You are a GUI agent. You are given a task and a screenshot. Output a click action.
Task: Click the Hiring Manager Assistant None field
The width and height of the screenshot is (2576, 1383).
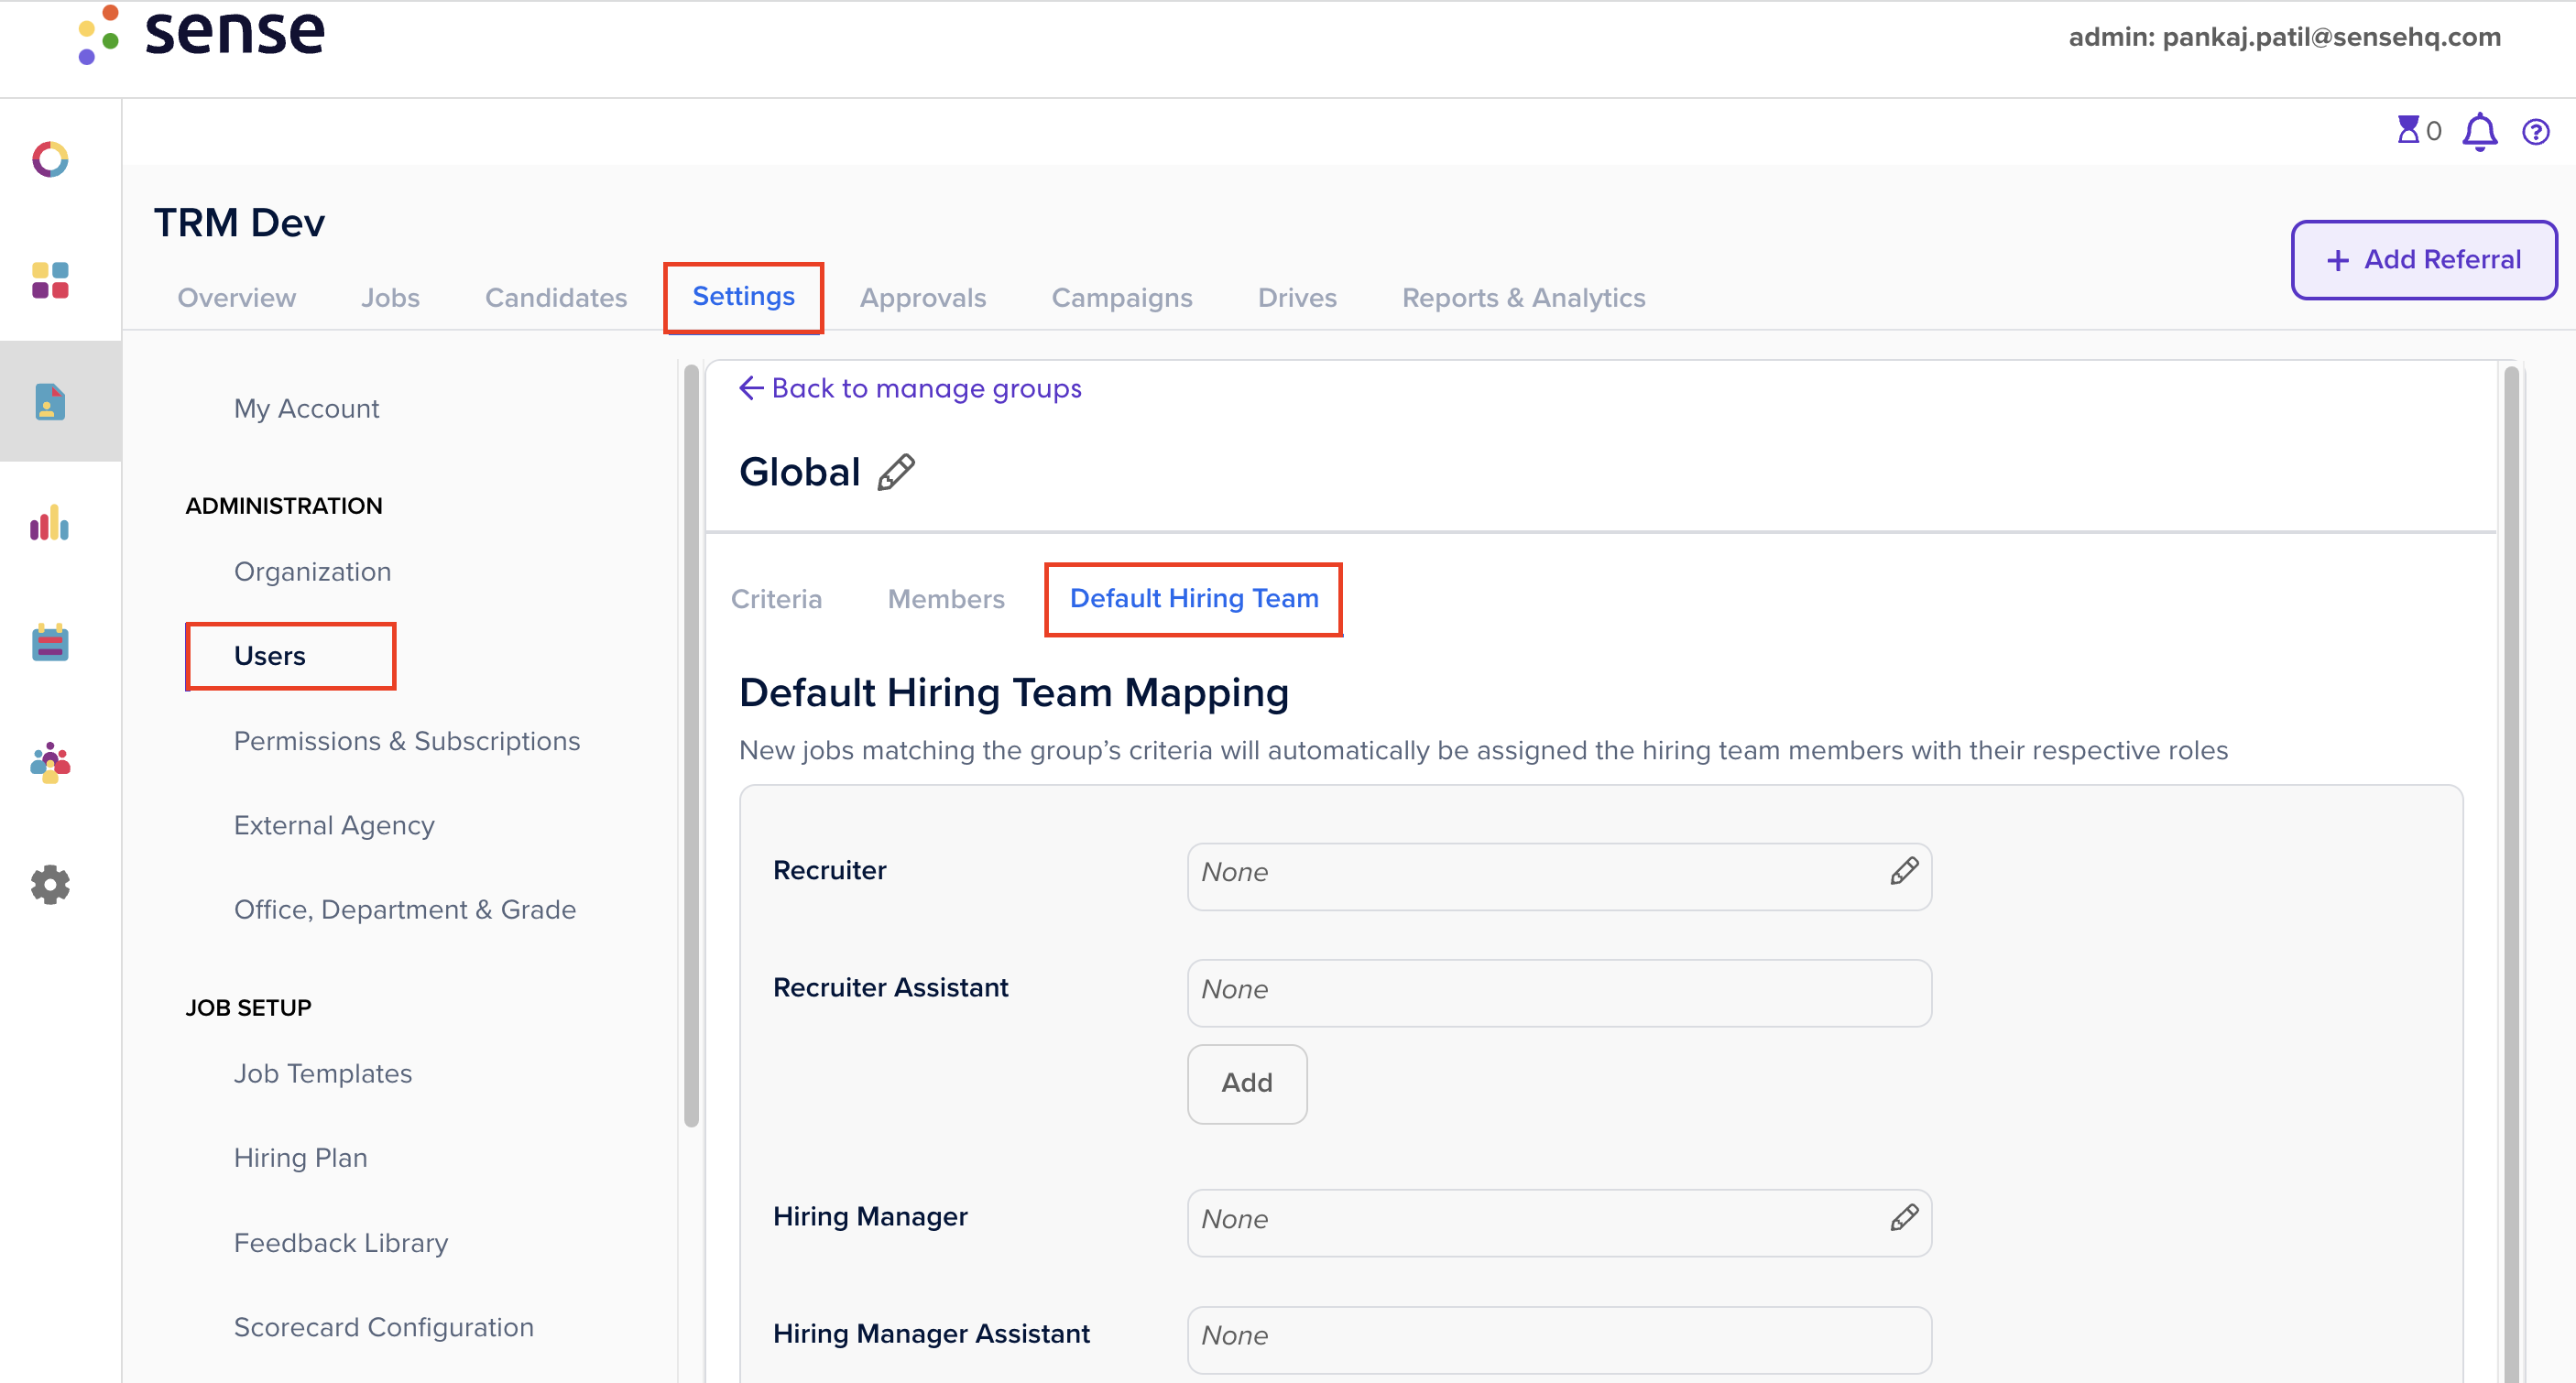pyautogui.click(x=1558, y=1339)
